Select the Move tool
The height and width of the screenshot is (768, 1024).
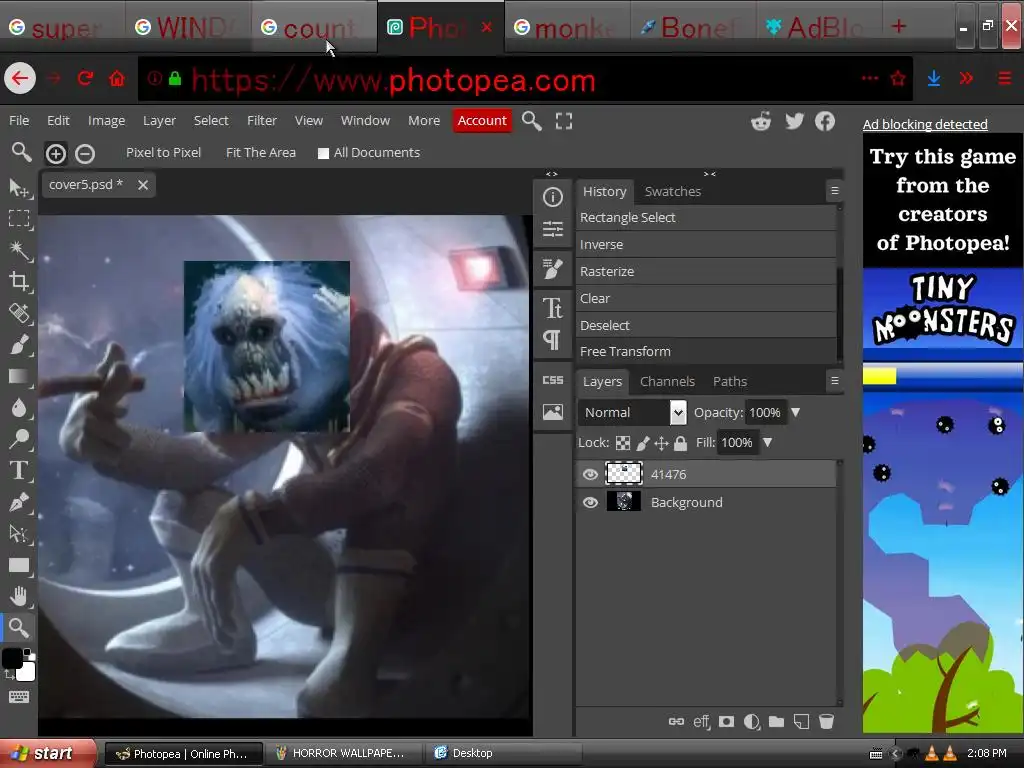point(19,187)
